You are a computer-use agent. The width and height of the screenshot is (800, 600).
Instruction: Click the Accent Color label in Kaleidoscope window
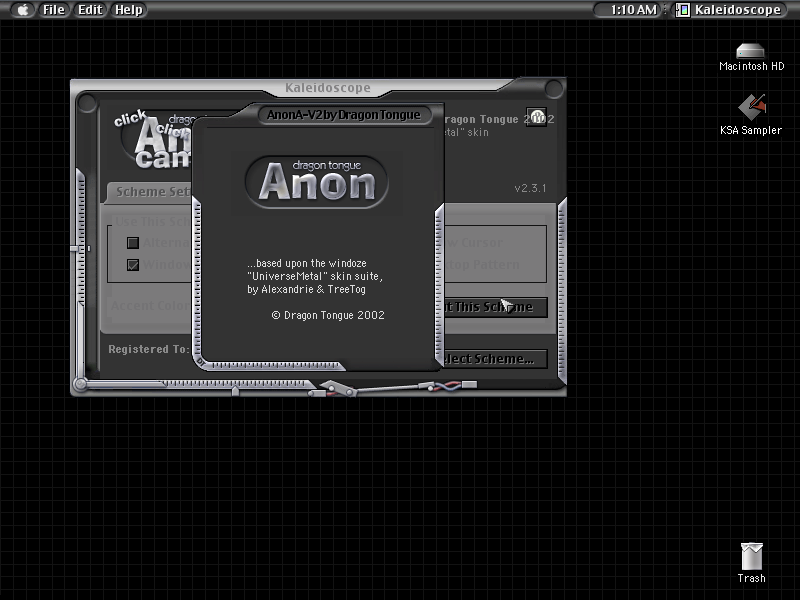(151, 306)
